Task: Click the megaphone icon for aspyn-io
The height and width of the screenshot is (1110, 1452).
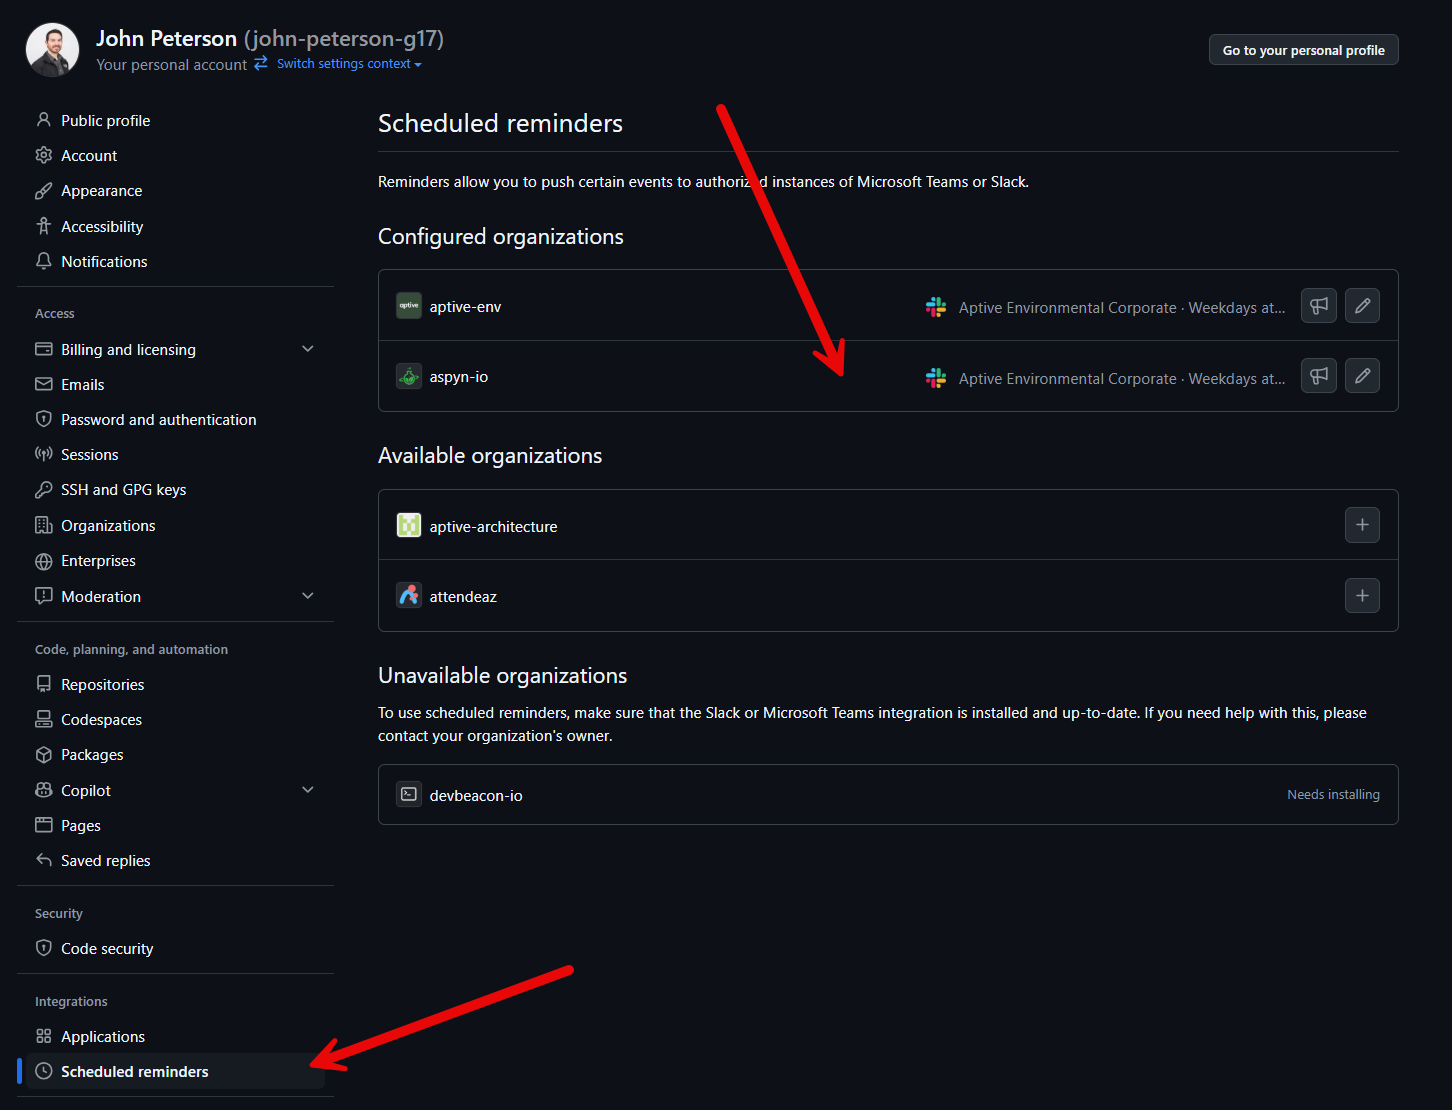Action: click(x=1319, y=376)
